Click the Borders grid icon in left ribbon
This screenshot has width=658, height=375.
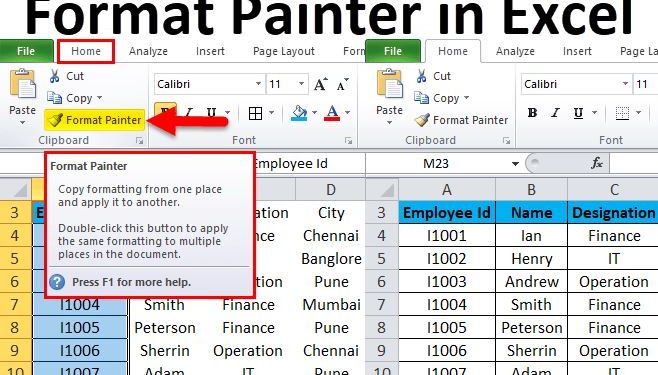[255, 113]
